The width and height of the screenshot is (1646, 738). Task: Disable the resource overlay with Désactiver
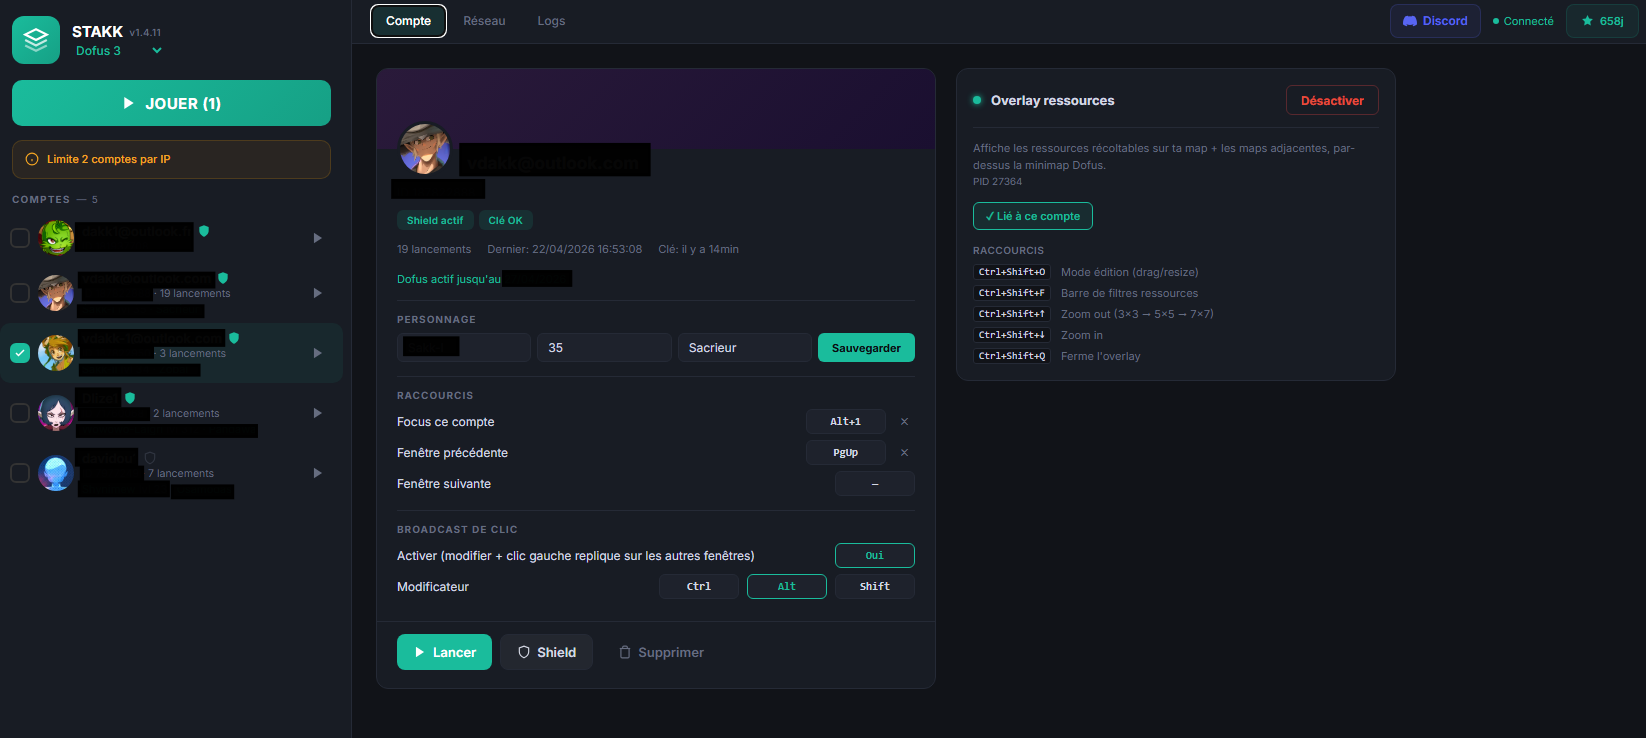click(x=1332, y=101)
